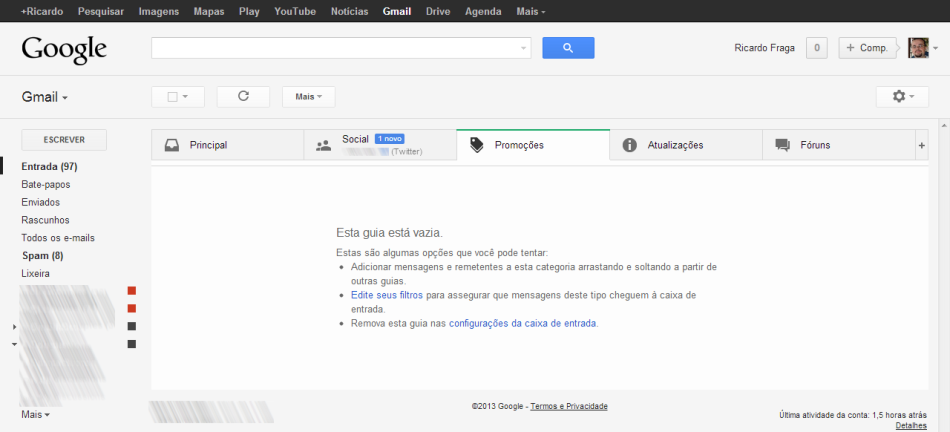Open Play in the top bar
The image size is (950, 432).
(x=249, y=12)
